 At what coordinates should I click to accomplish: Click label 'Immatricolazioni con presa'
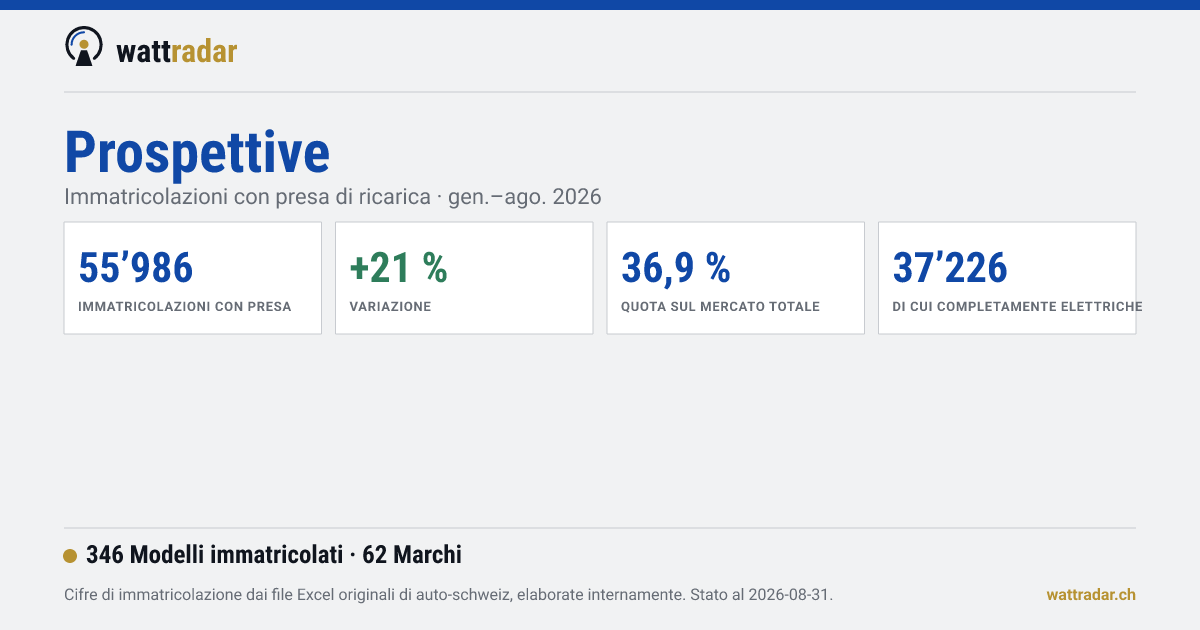pyautogui.click(x=185, y=307)
